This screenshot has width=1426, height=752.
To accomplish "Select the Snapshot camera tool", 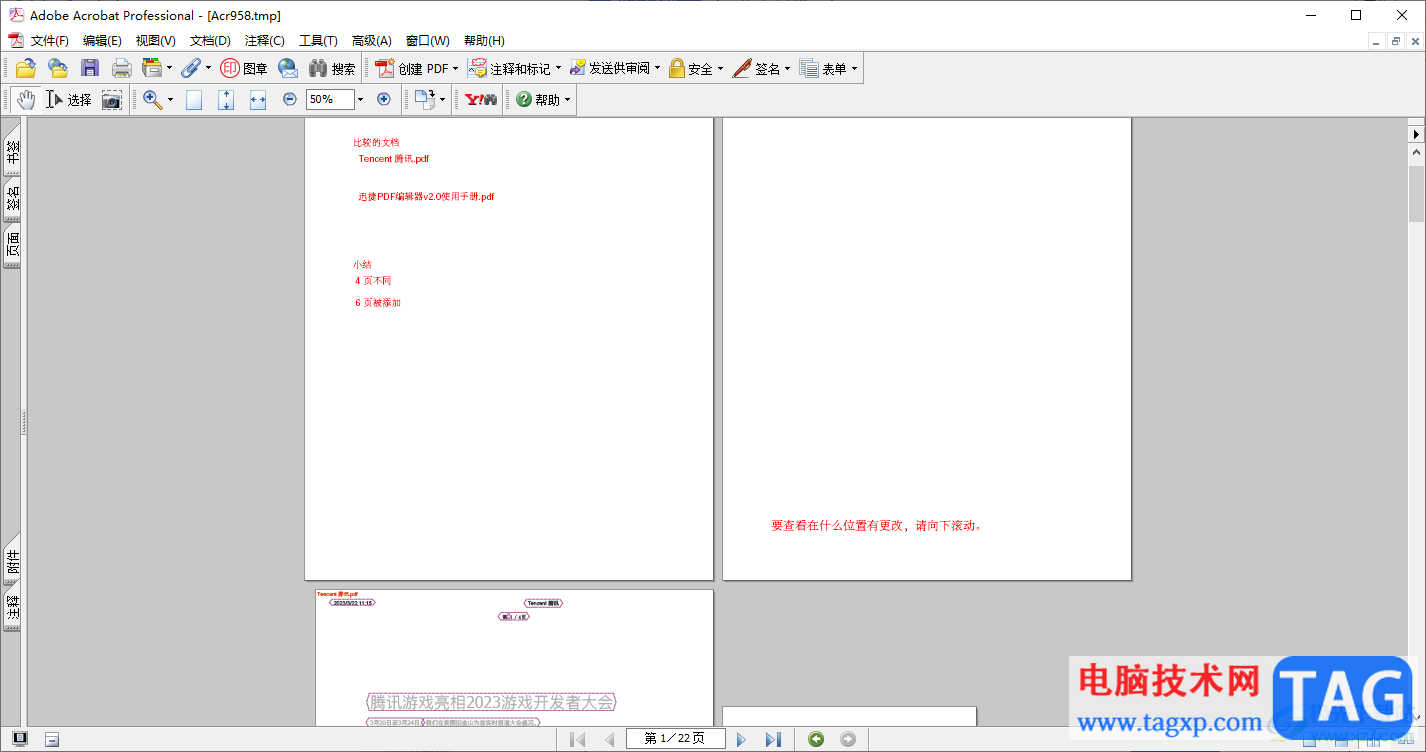I will [x=112, y=100].
